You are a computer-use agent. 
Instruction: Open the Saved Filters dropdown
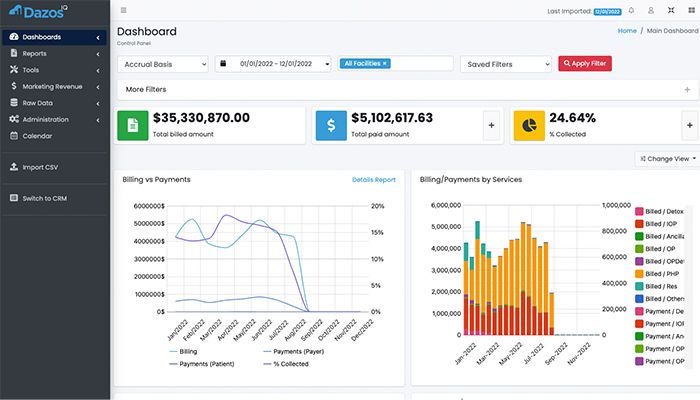[505, 63]
